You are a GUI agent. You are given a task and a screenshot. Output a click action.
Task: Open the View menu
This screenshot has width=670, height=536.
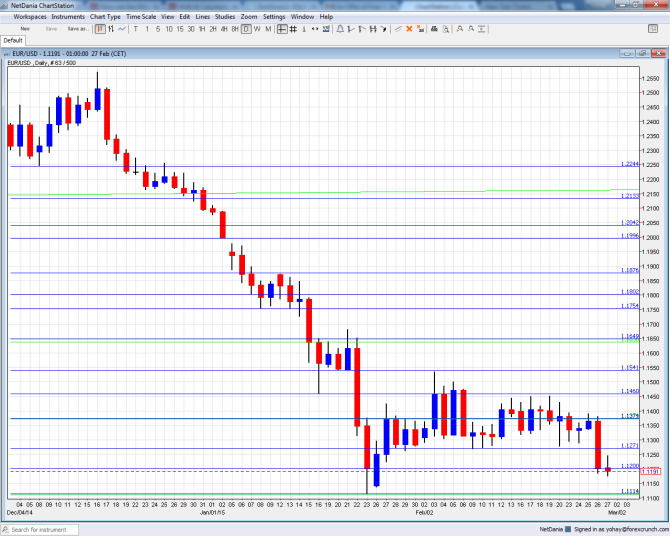168,17
